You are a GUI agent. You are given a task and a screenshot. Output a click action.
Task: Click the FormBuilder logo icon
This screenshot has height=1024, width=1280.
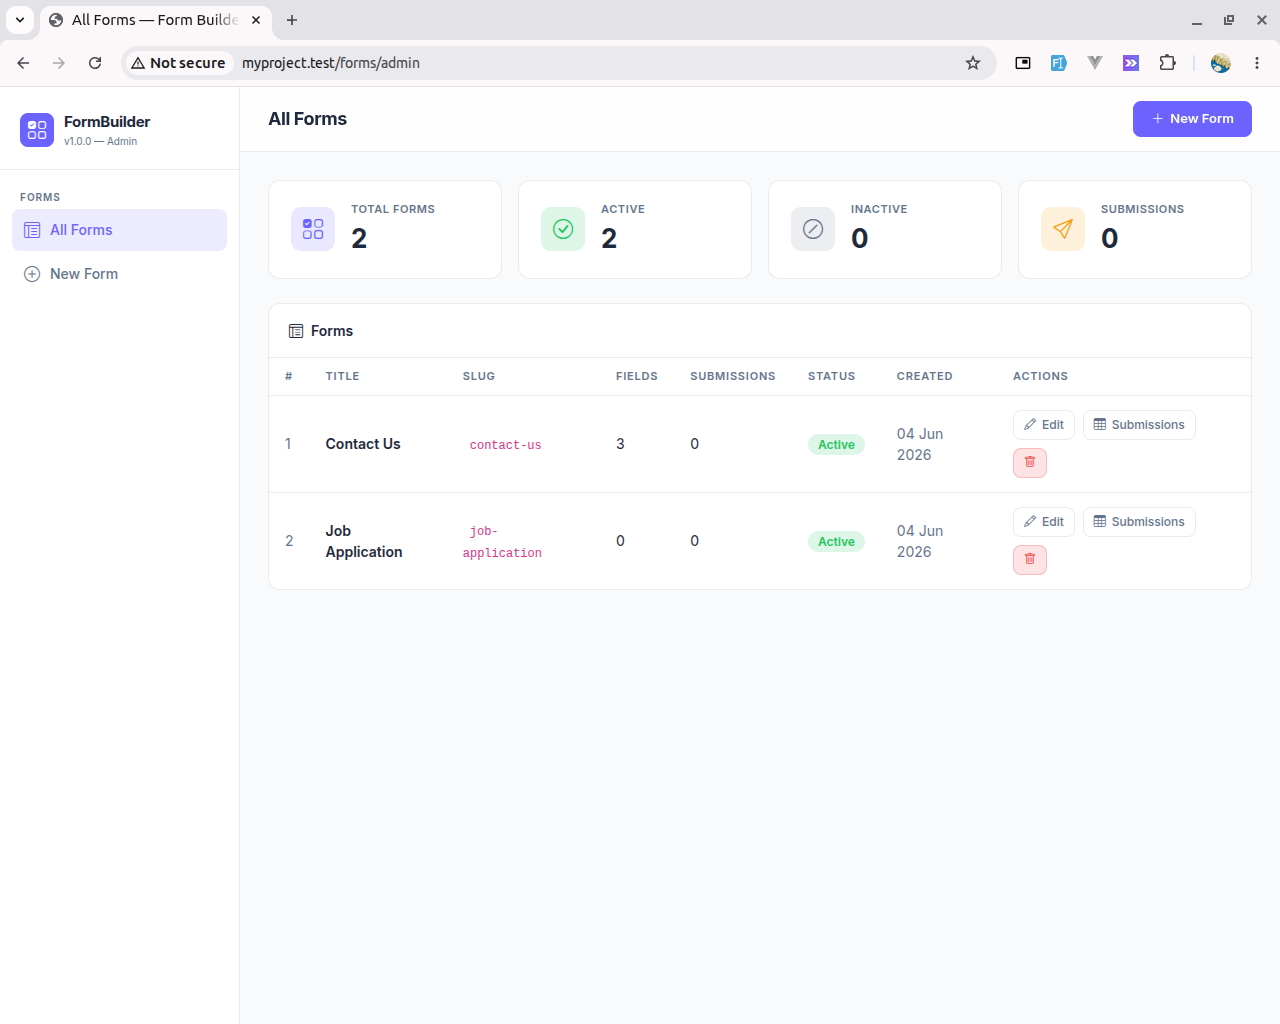click(37, 130)
